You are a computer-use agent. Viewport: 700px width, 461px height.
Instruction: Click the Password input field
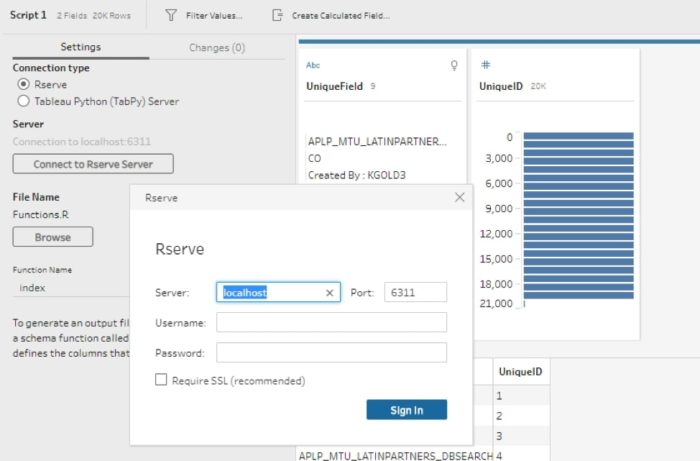(331, 353)
